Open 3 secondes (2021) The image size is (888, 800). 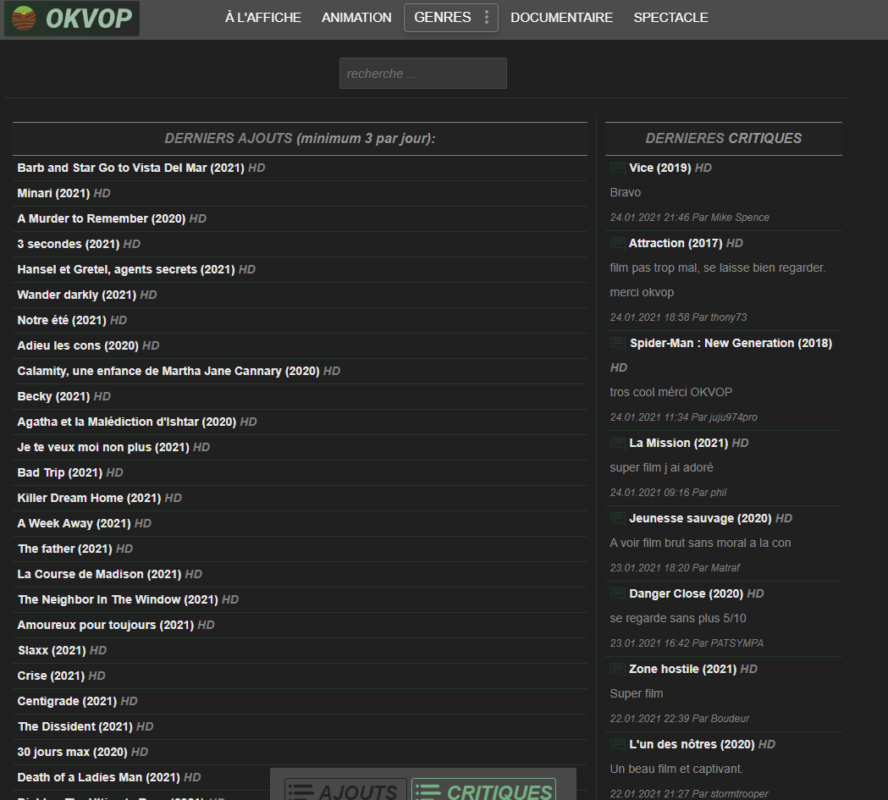(68, 244)
